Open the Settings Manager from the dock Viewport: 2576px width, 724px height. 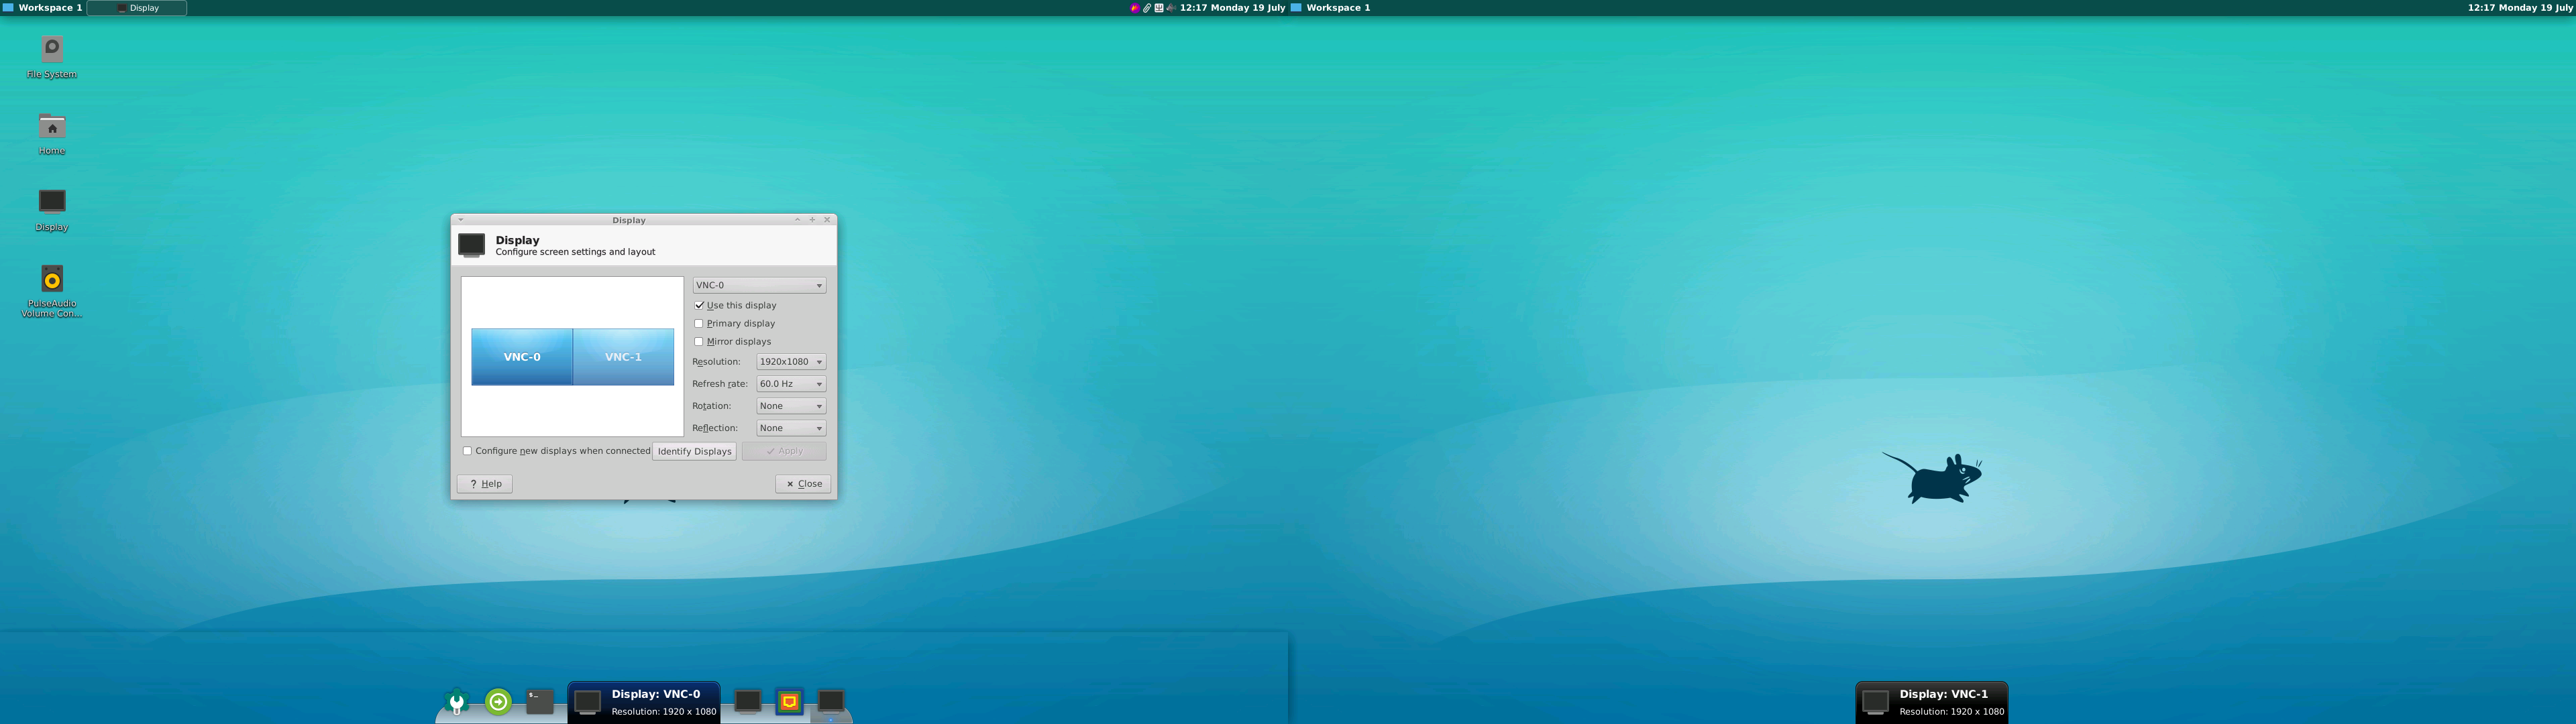458,703
